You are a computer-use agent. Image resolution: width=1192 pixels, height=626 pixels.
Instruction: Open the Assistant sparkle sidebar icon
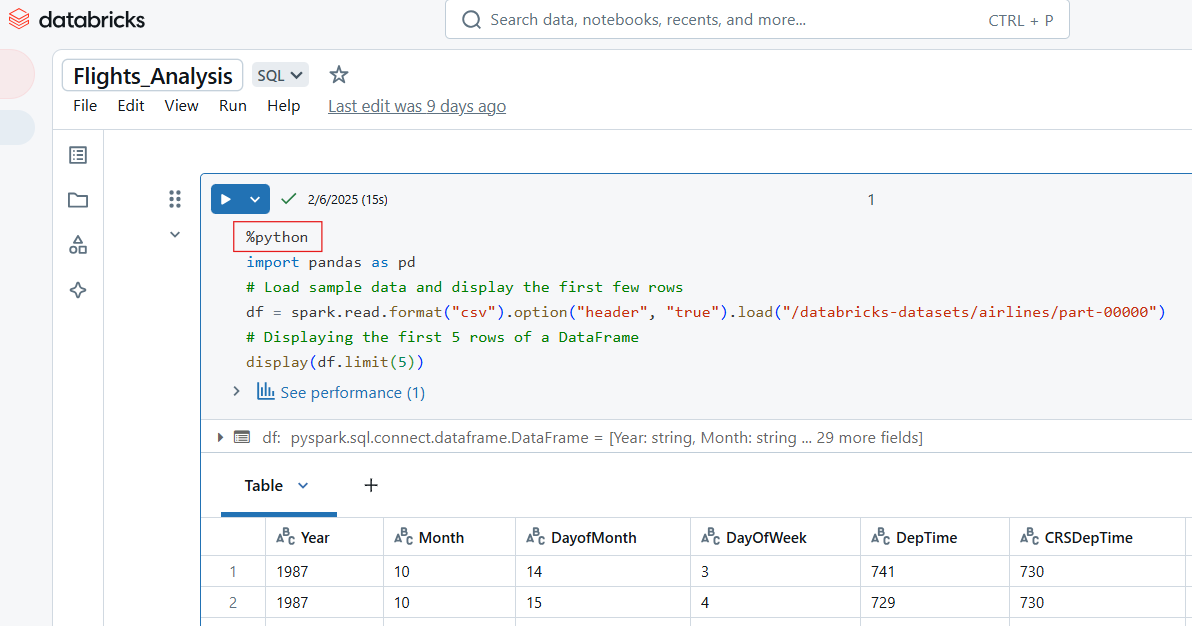click(78, 290)
